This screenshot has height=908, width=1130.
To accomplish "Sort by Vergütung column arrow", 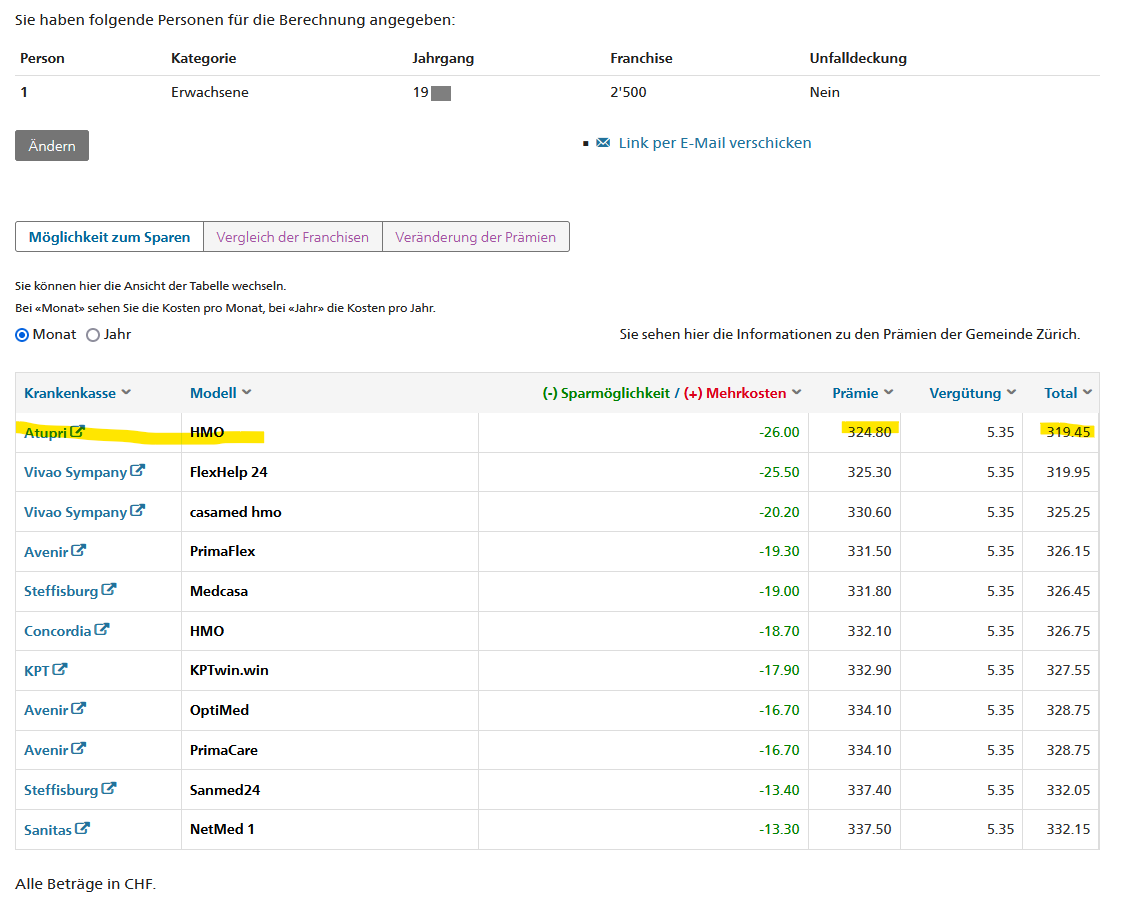I will click(1012, 392).
